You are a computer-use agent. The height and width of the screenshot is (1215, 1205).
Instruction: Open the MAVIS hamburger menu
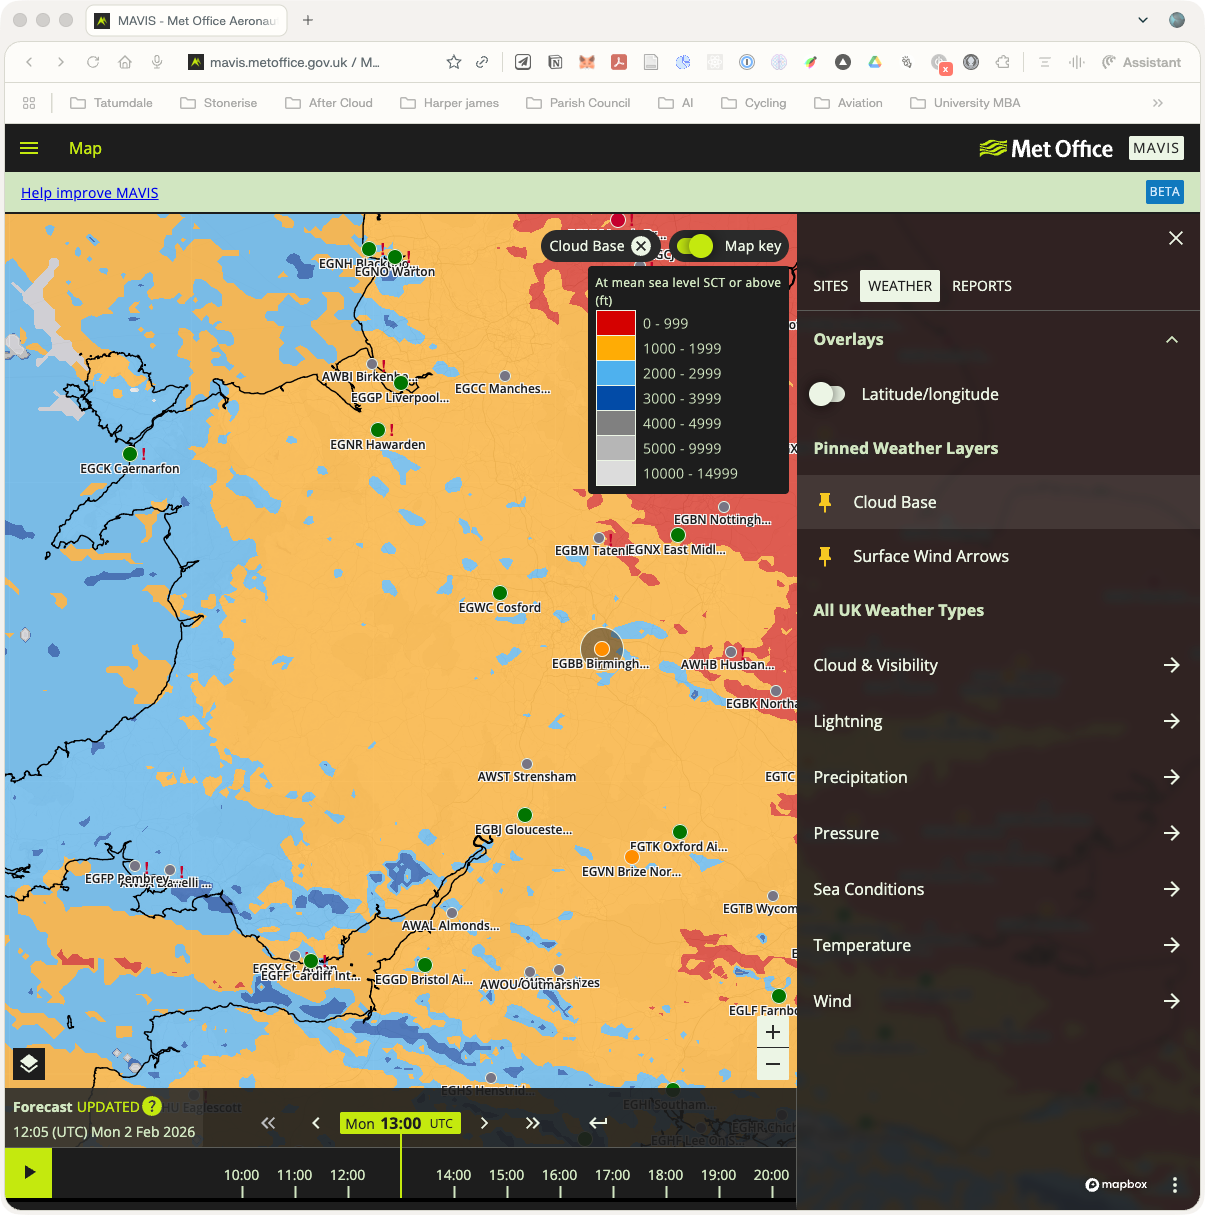click(29, 148)
